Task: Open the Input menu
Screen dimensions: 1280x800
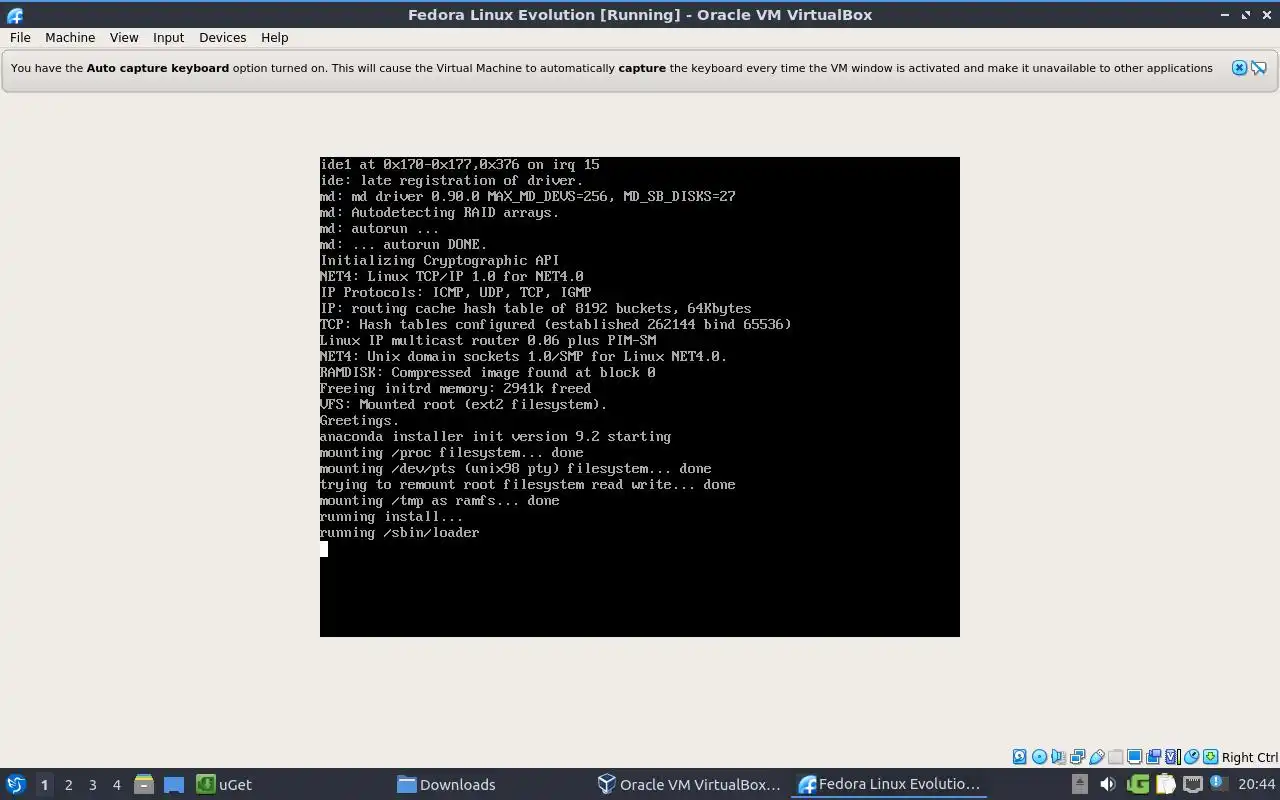Action: coord(168,37)
